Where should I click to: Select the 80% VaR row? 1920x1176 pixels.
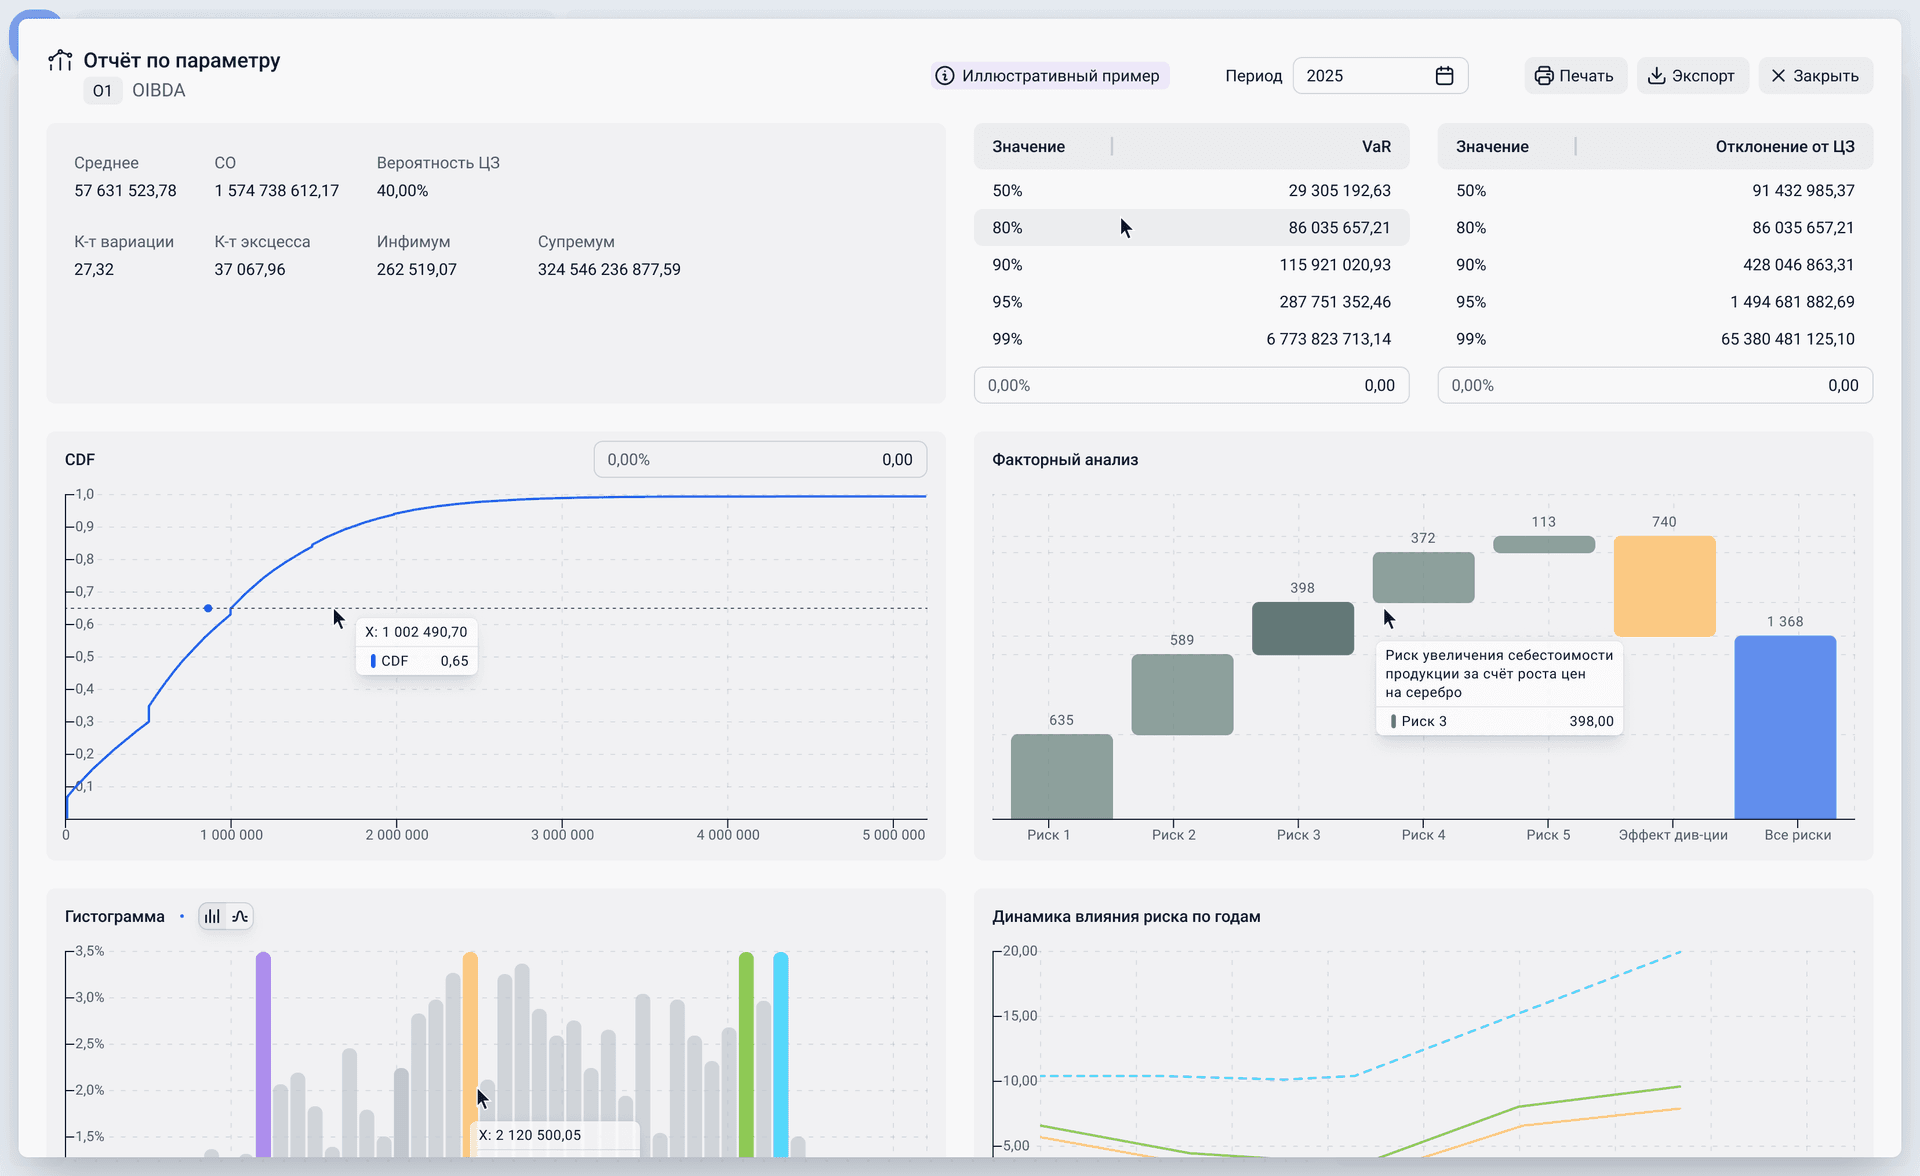(1190, 228)
